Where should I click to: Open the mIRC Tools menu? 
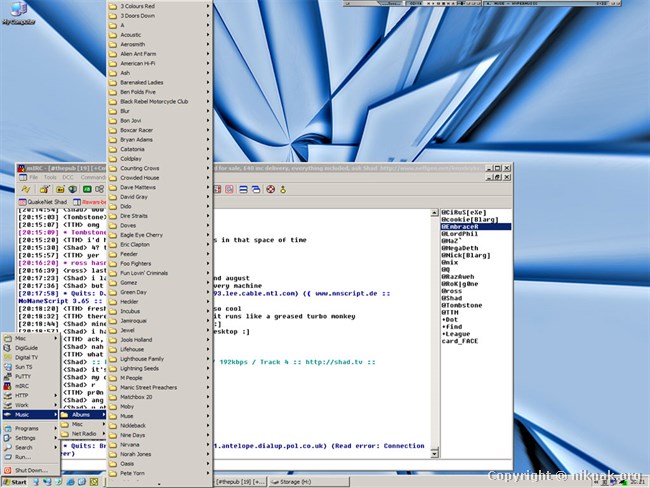[50, 177]
